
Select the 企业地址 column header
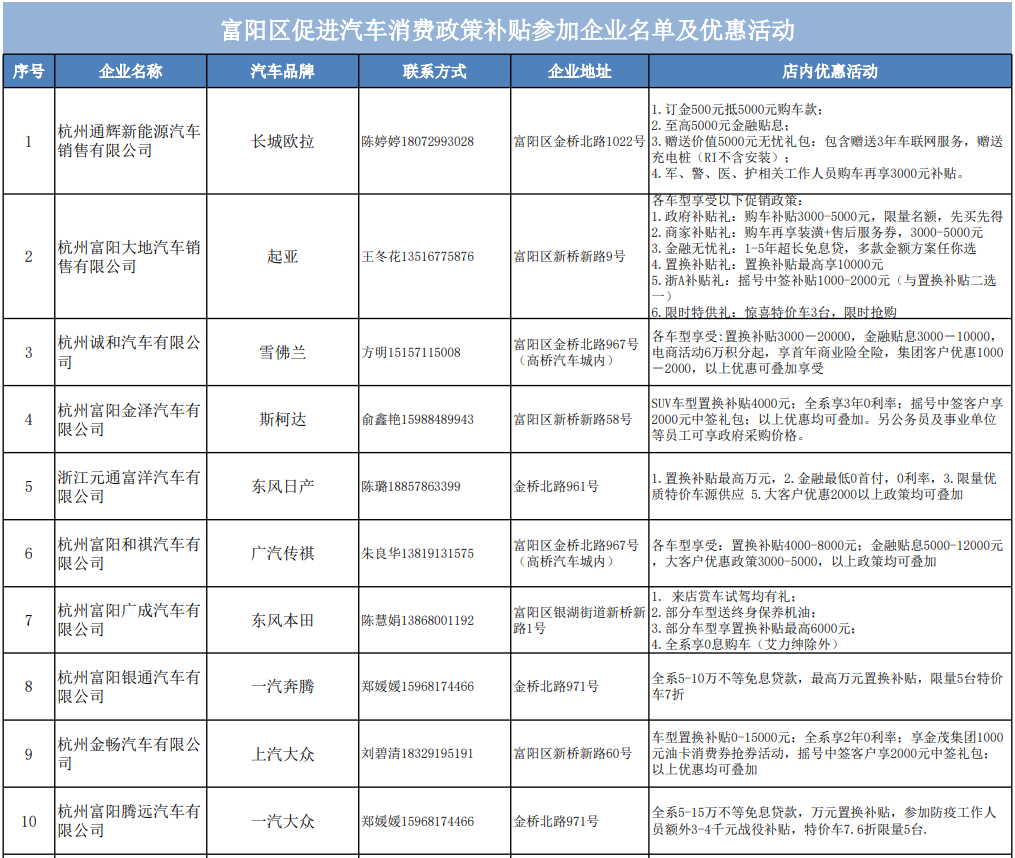(579, 71)
